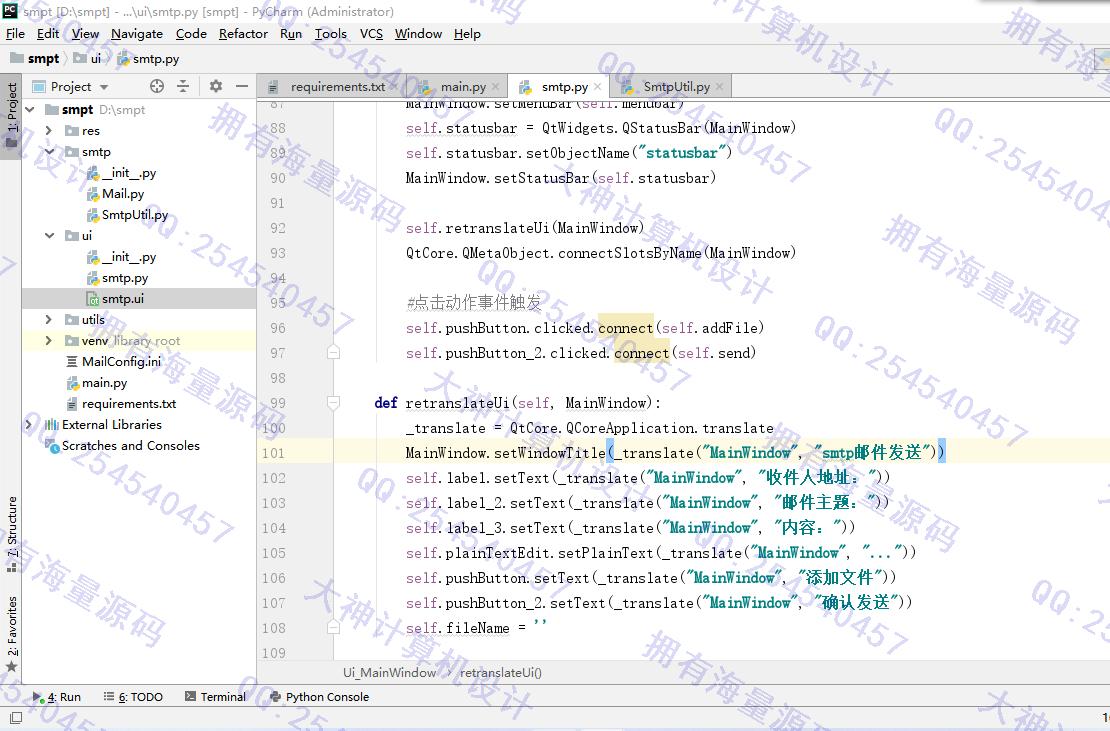Expand the res folder

(x=48, y=130)
